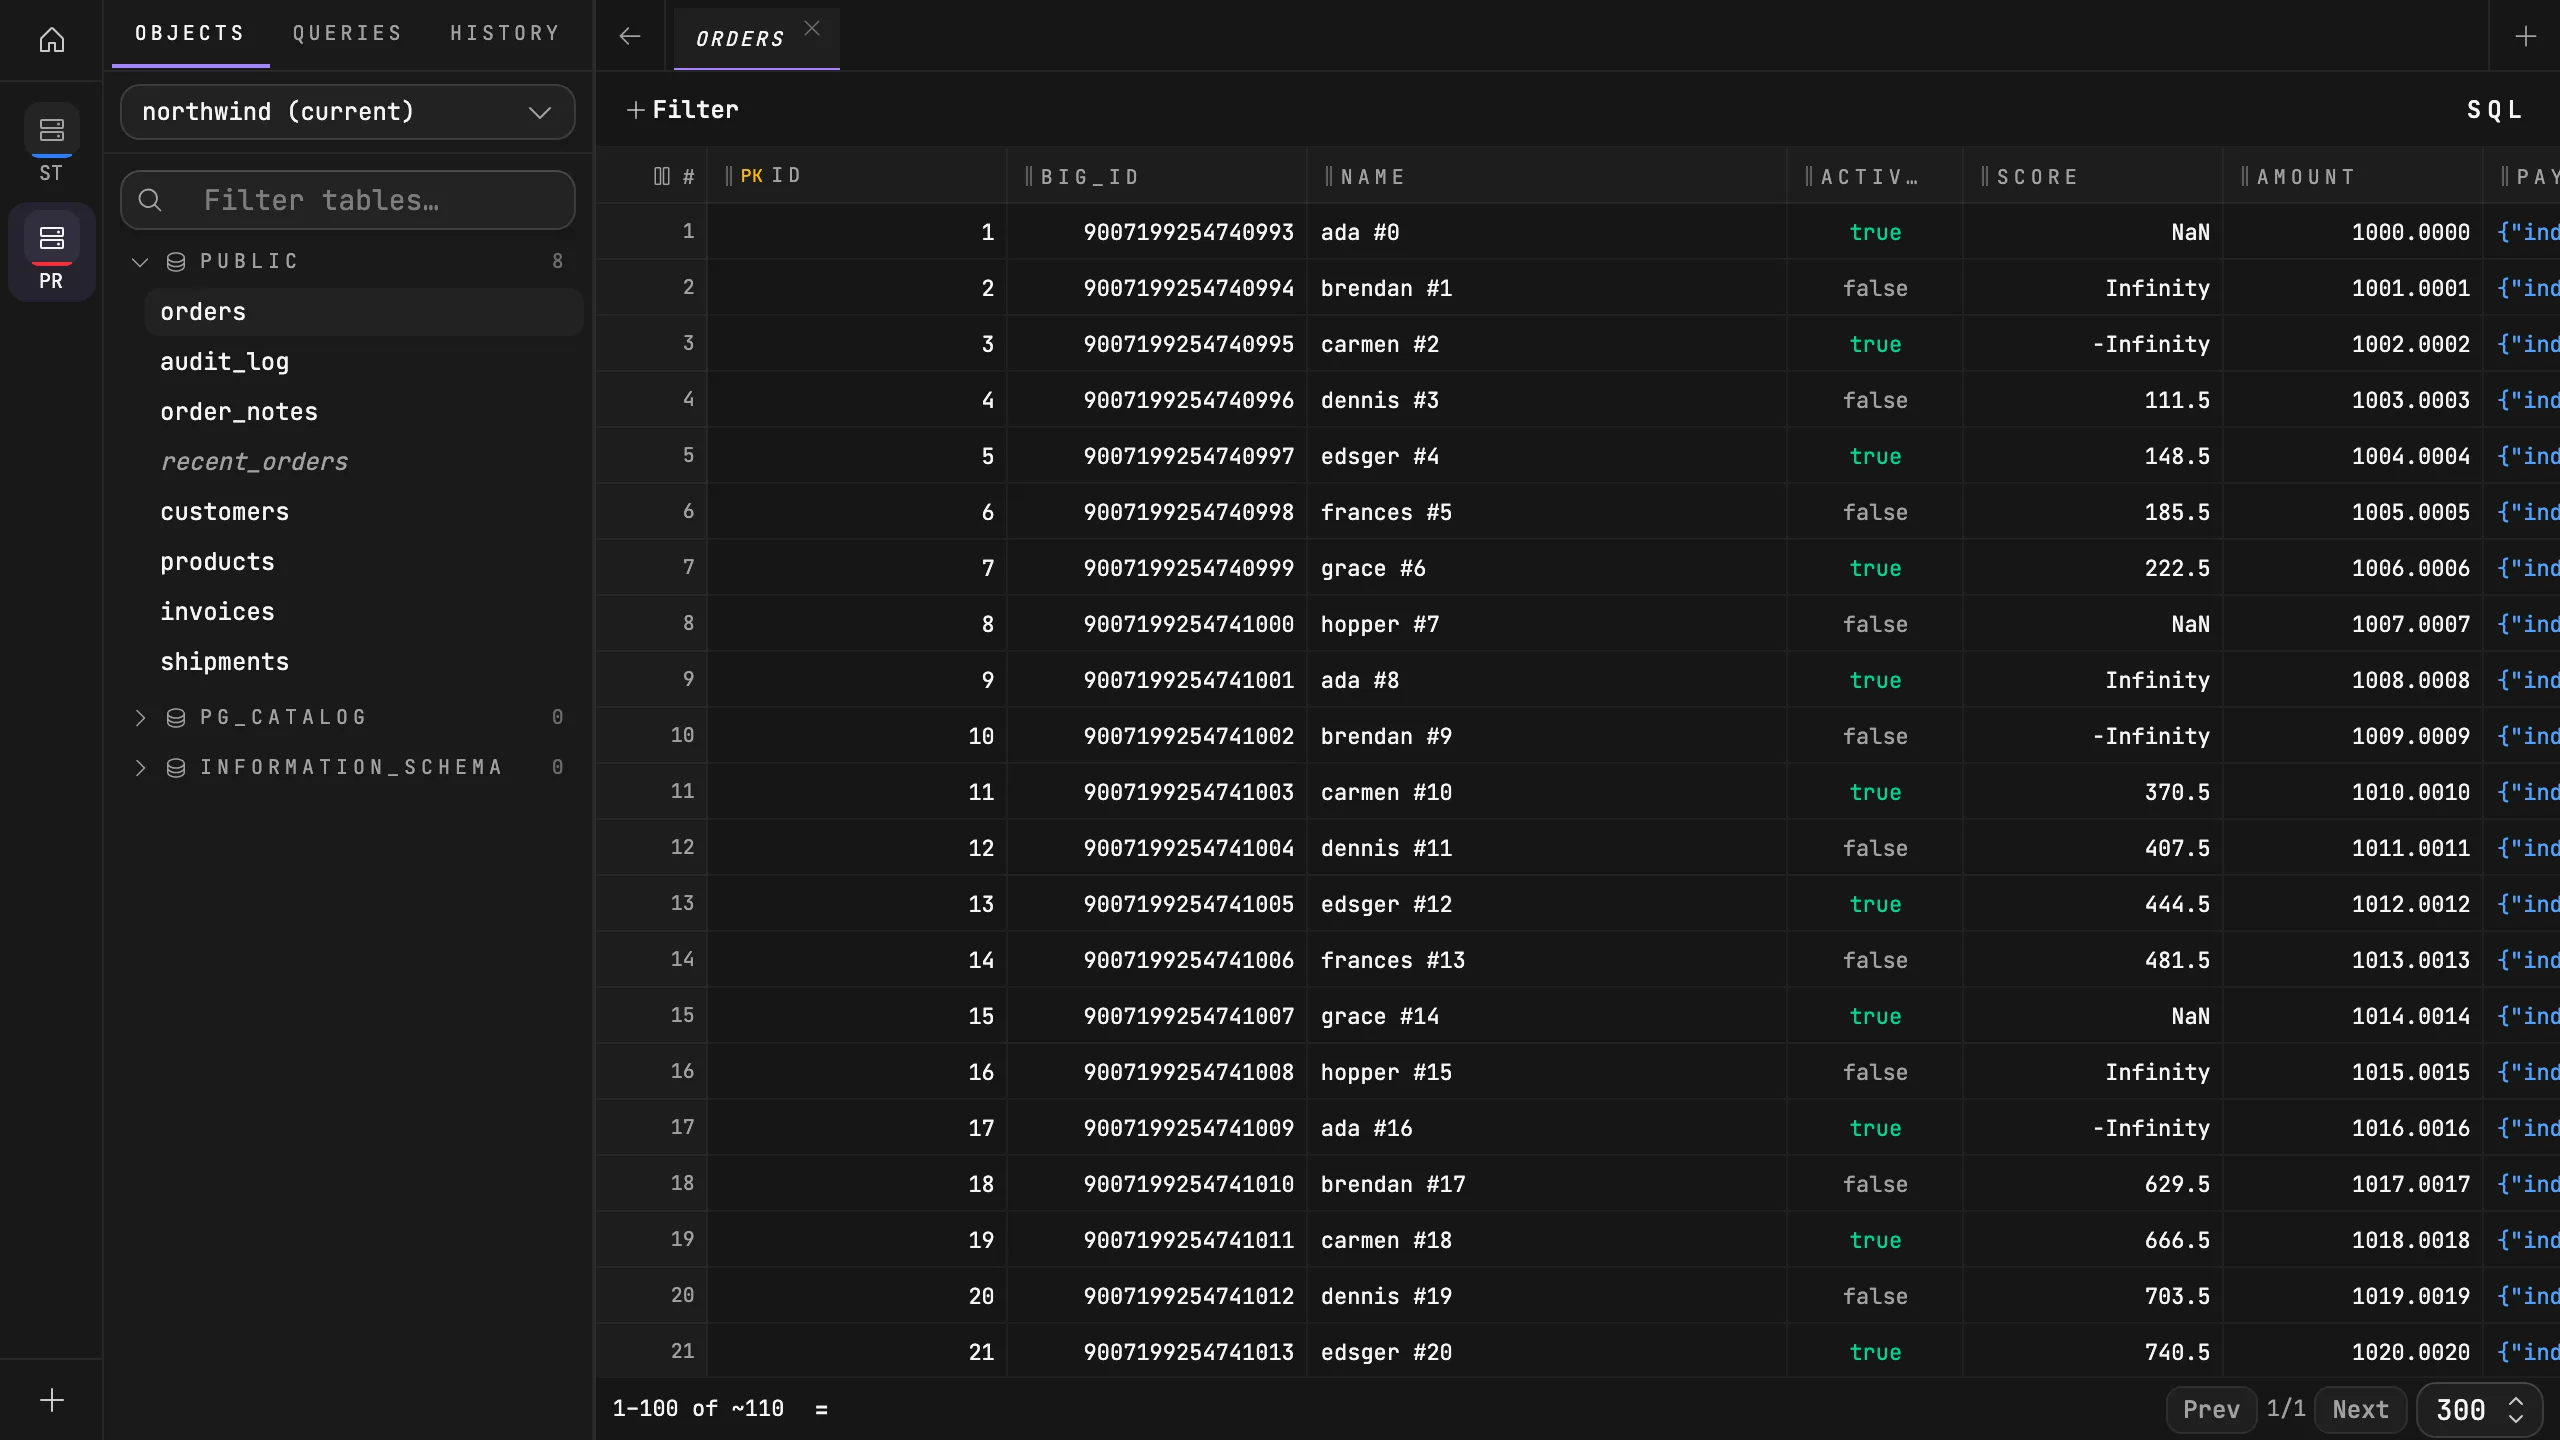Open the orders table
Viewport: 2560px width, 1440px height.
point(364,312)
